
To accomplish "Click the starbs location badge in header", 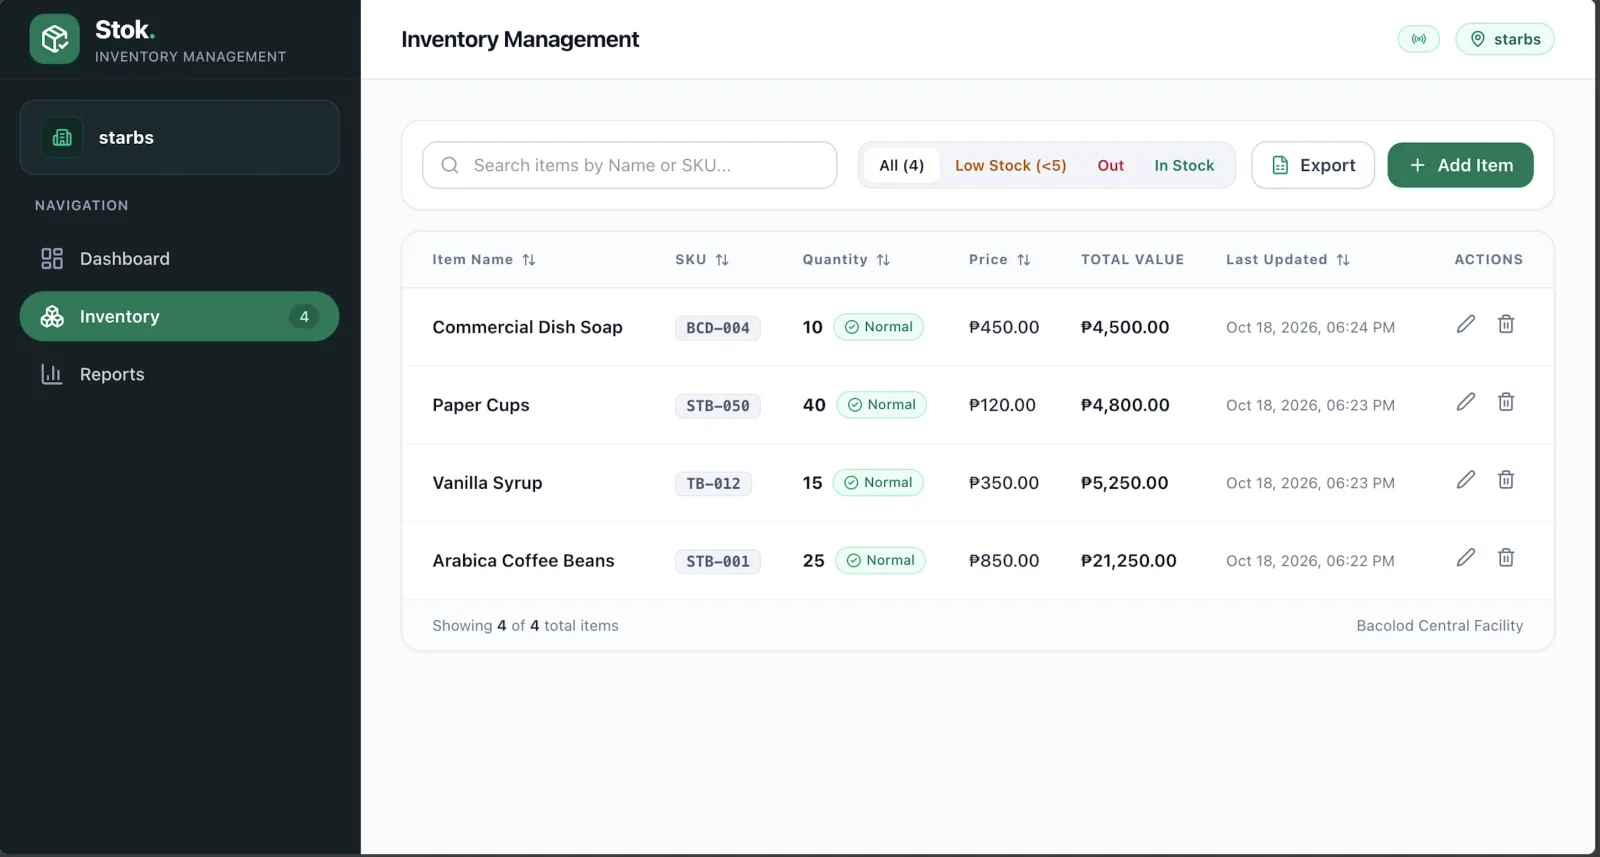I will point(1505,39).
